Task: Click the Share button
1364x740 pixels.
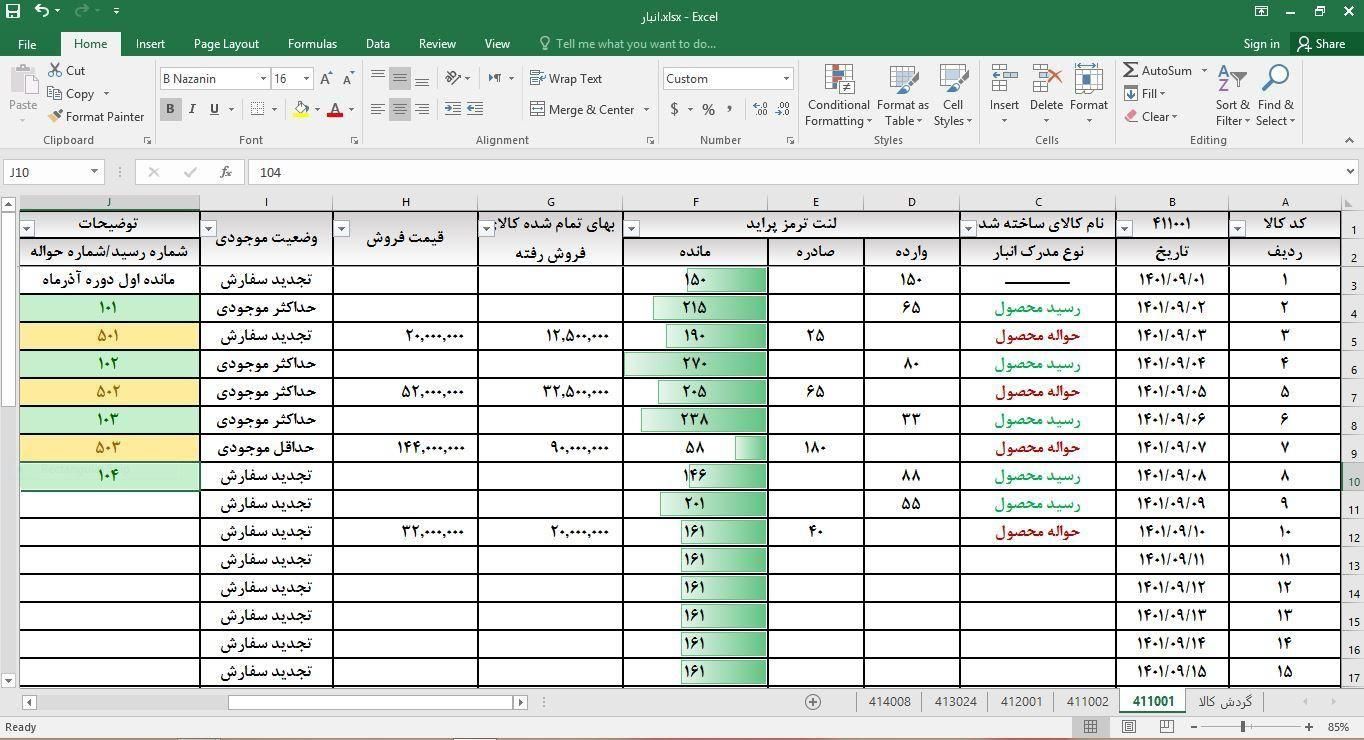Action: point(1321,44)
